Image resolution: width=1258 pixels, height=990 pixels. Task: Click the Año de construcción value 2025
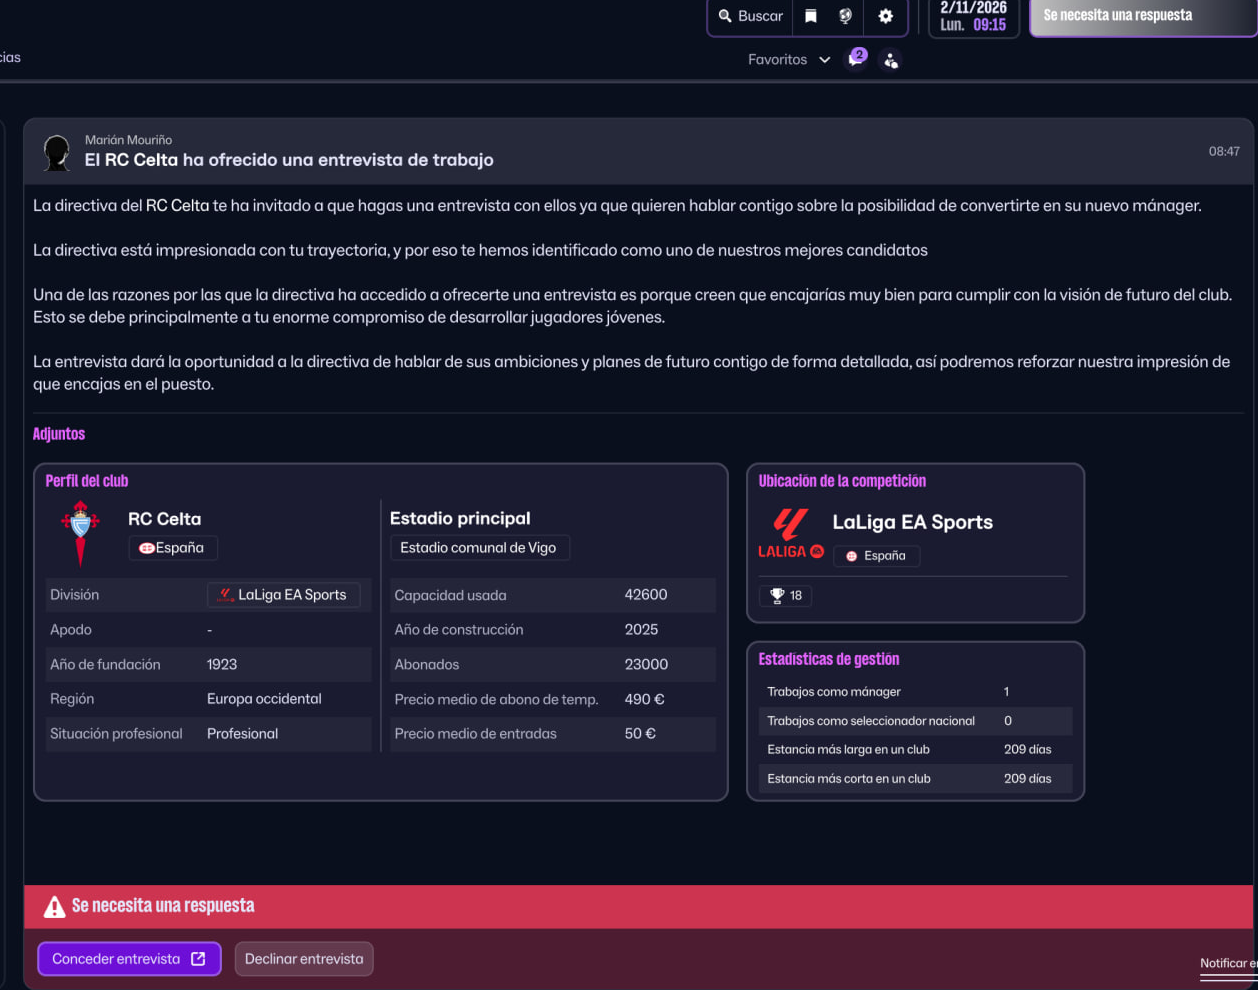point(641,630)
